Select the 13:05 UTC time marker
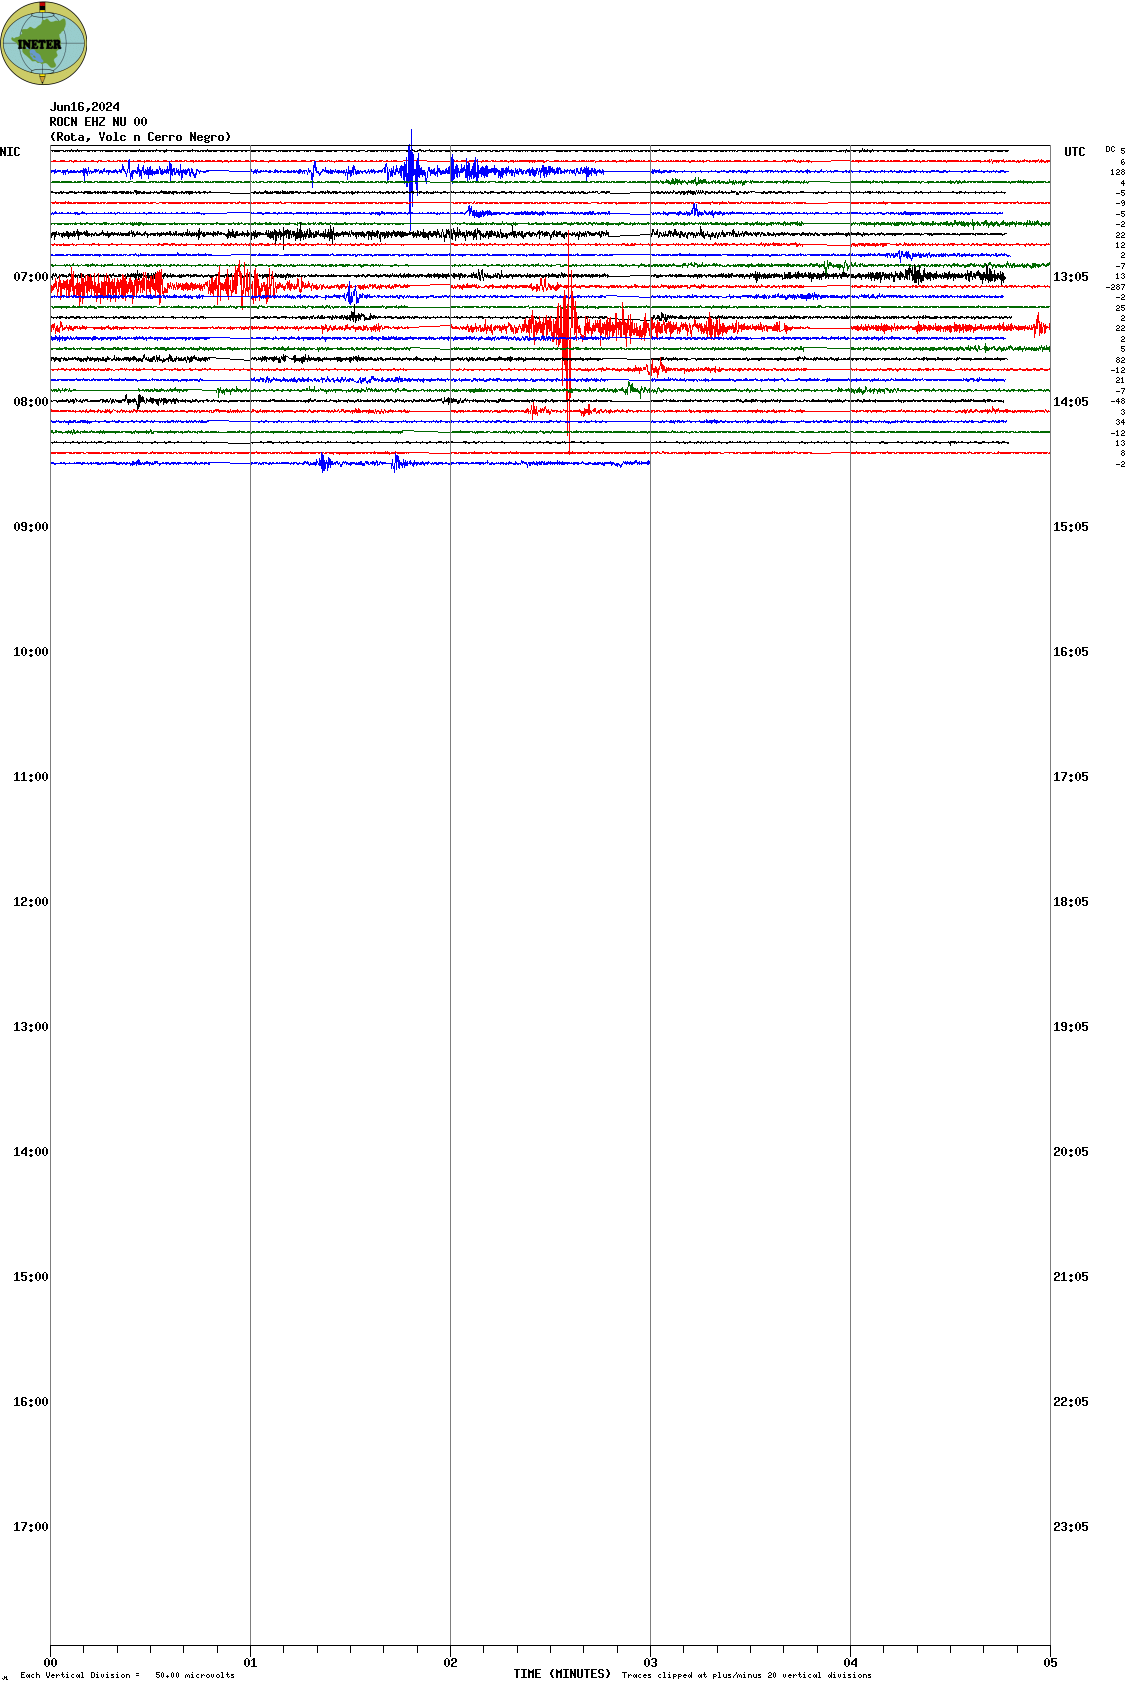1130x1689 pixels. (1070, 277)
